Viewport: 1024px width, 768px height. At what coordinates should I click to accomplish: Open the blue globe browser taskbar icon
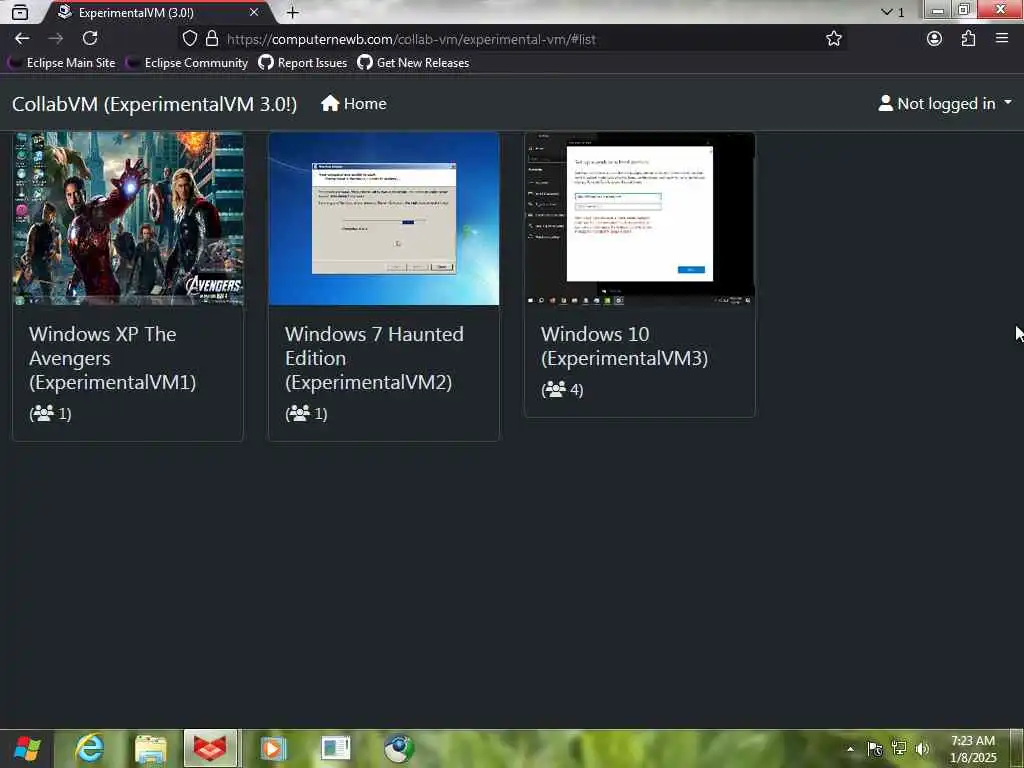coord(398,749)
